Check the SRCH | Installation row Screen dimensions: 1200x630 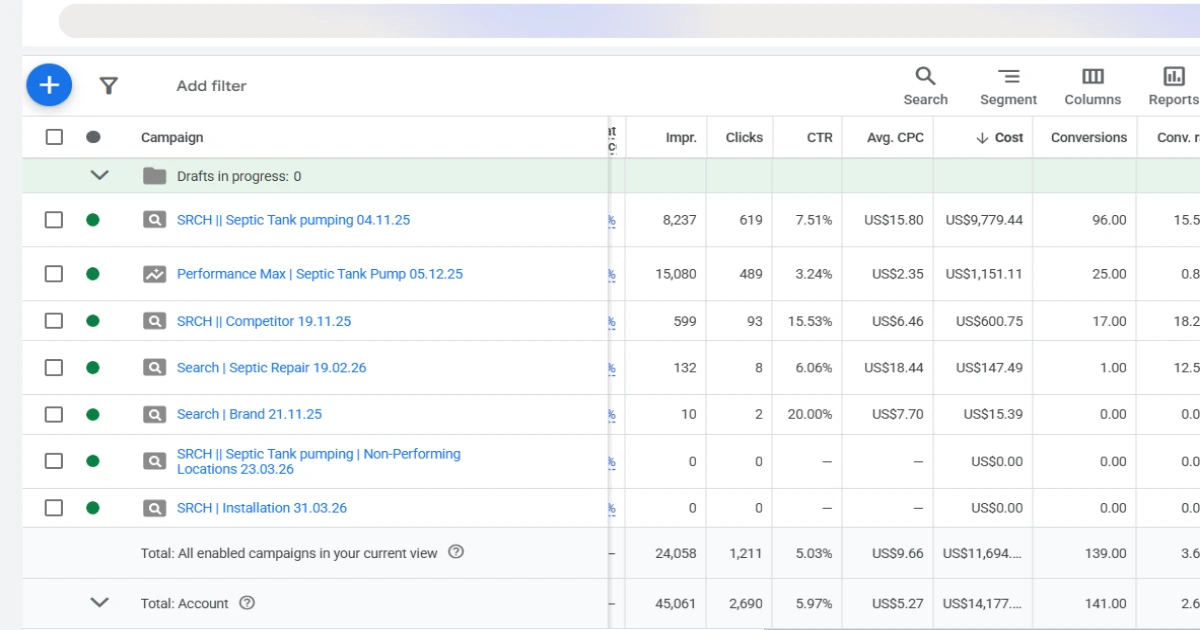54,508
